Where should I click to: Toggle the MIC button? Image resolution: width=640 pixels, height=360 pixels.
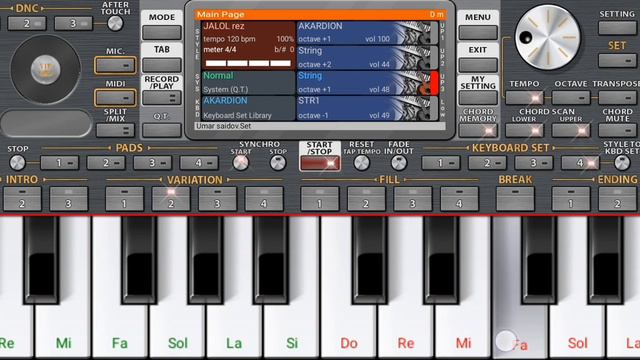click(115, 65)
